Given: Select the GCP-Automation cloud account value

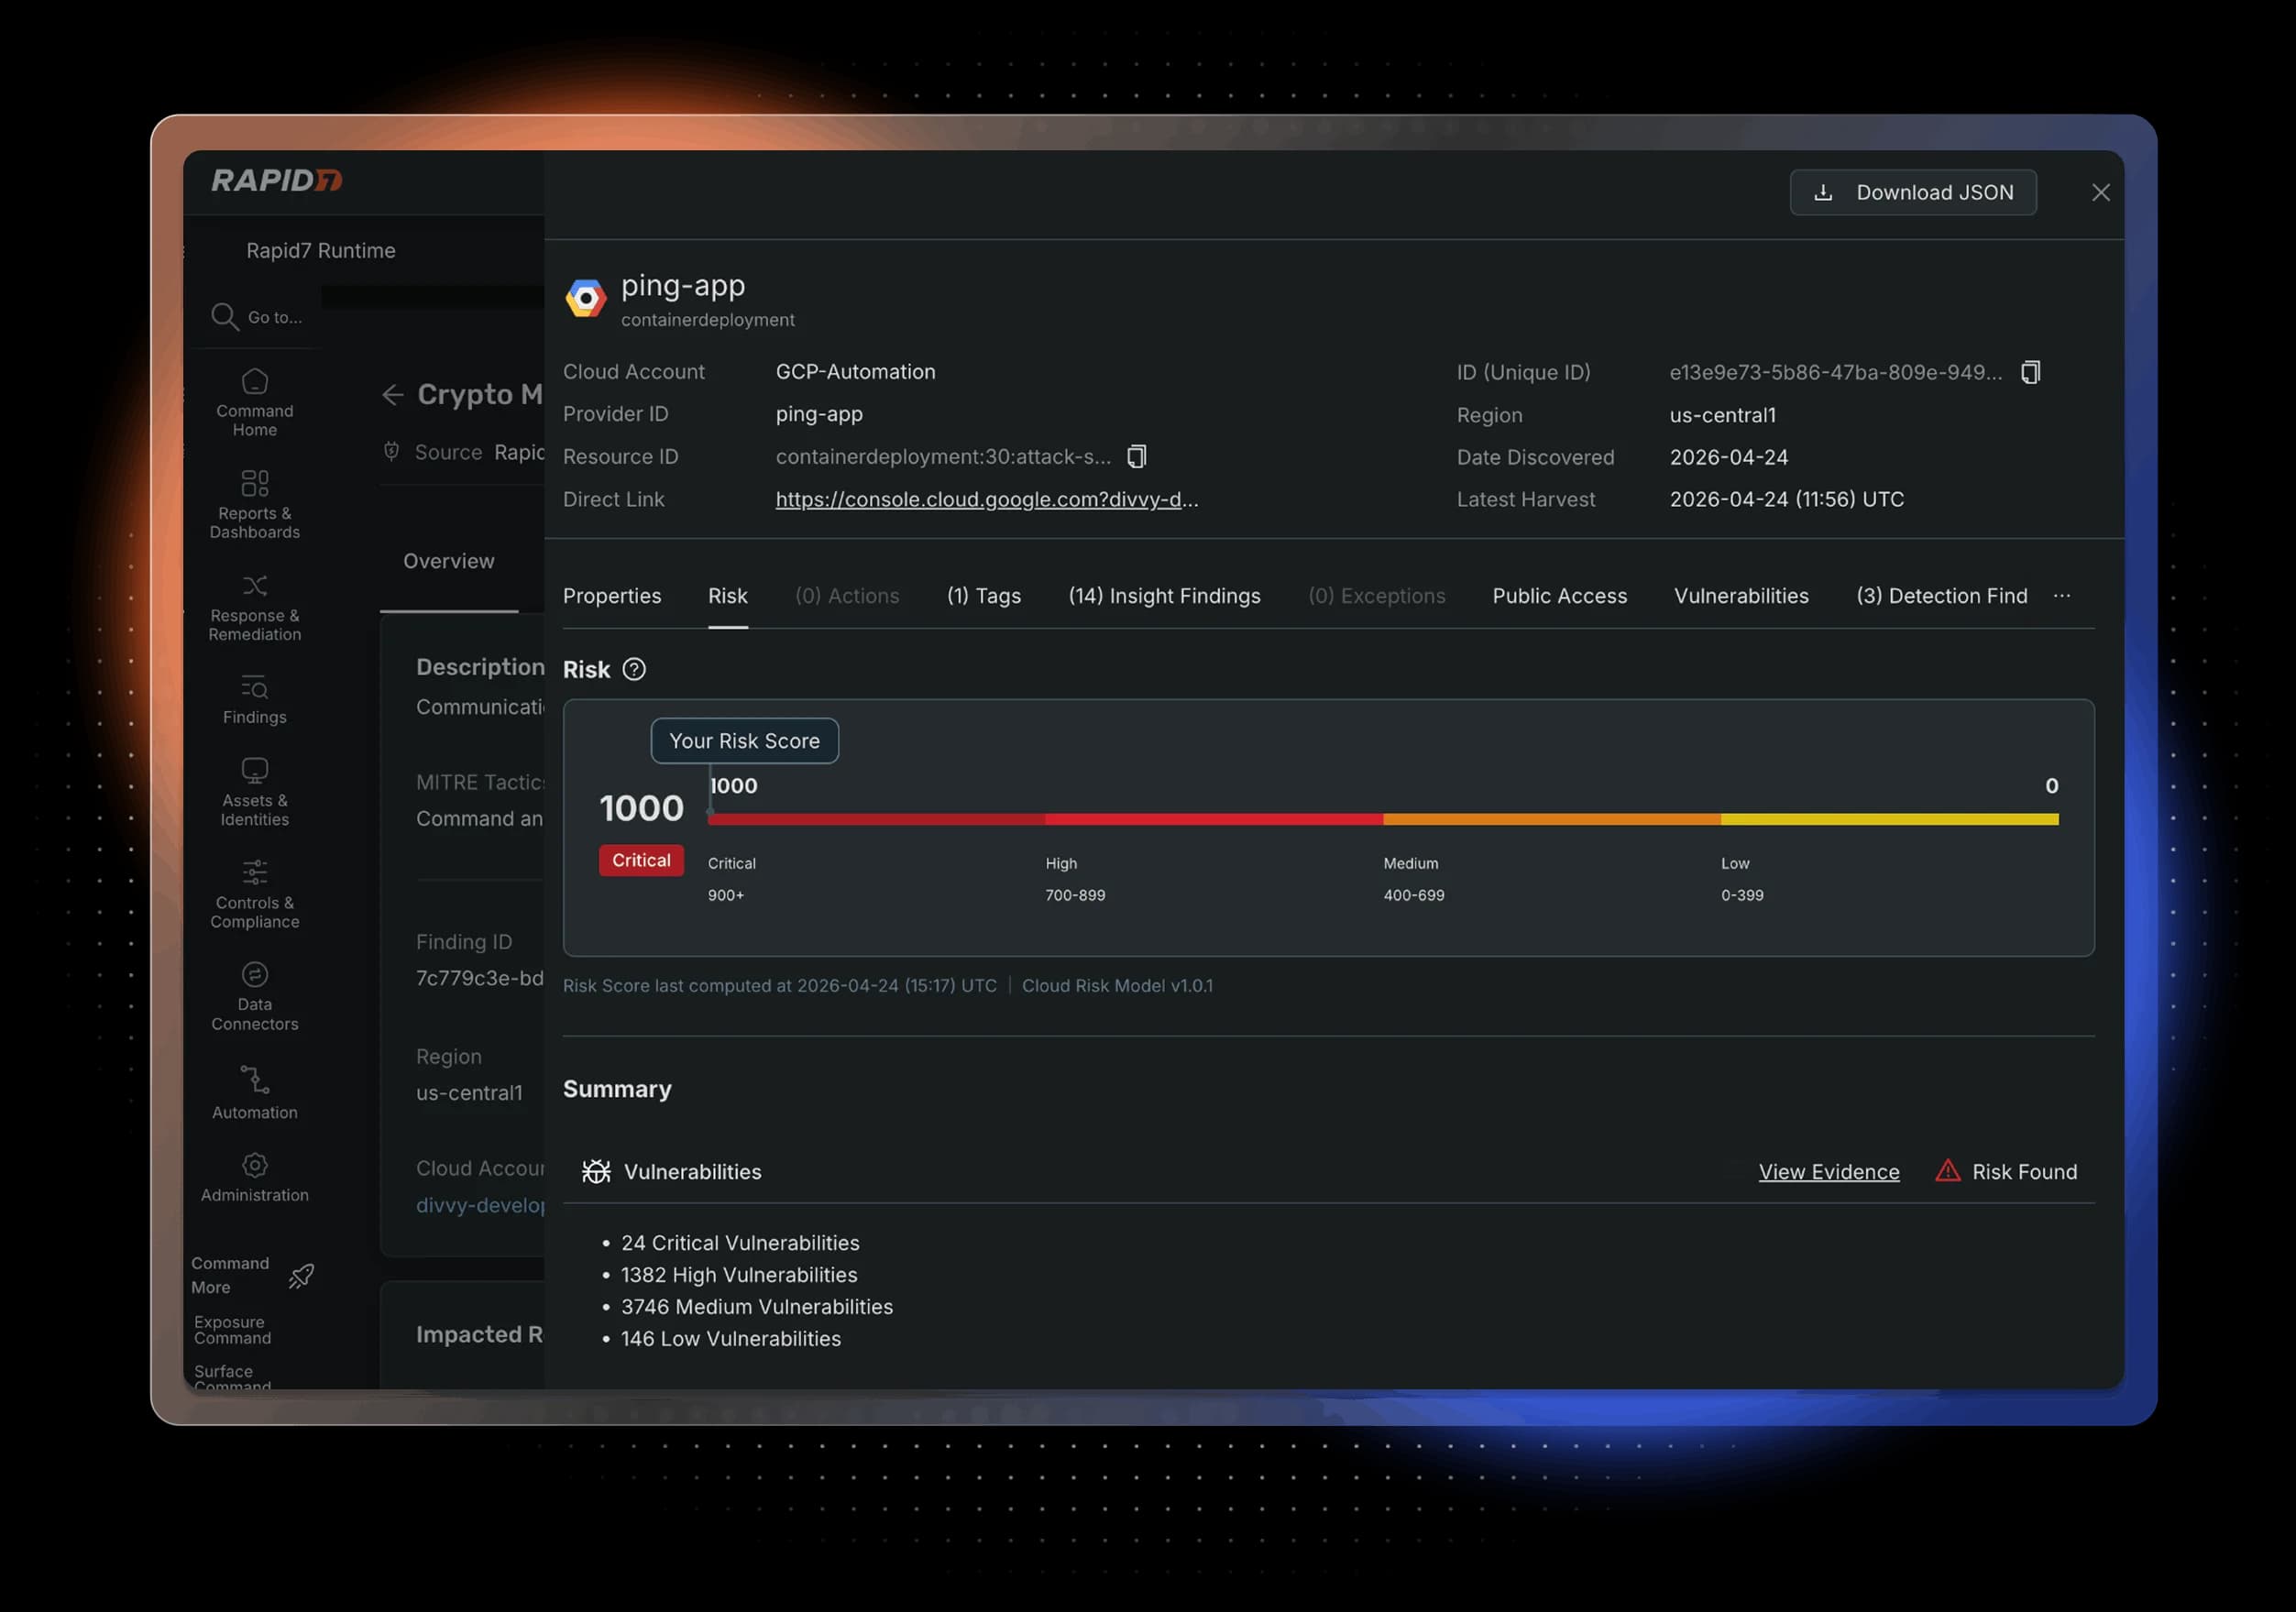Looking at the screenshot, I should [855, 371].
